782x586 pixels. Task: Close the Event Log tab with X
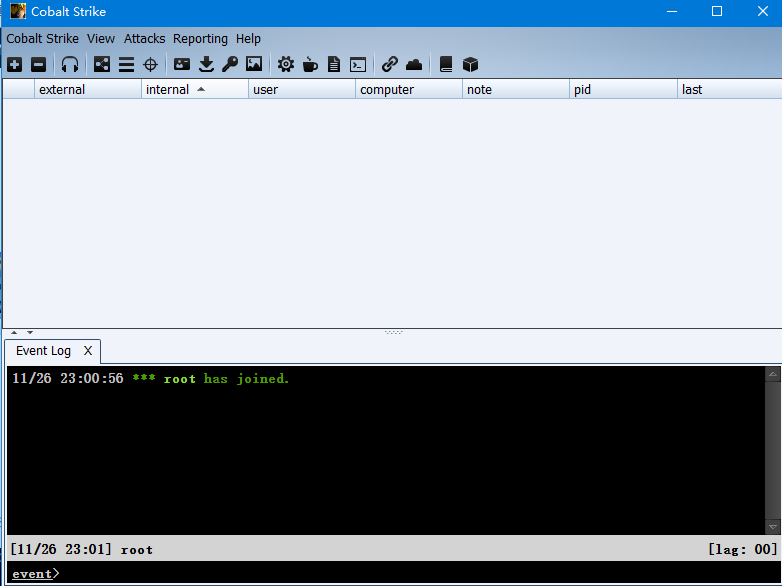point(88,351)
